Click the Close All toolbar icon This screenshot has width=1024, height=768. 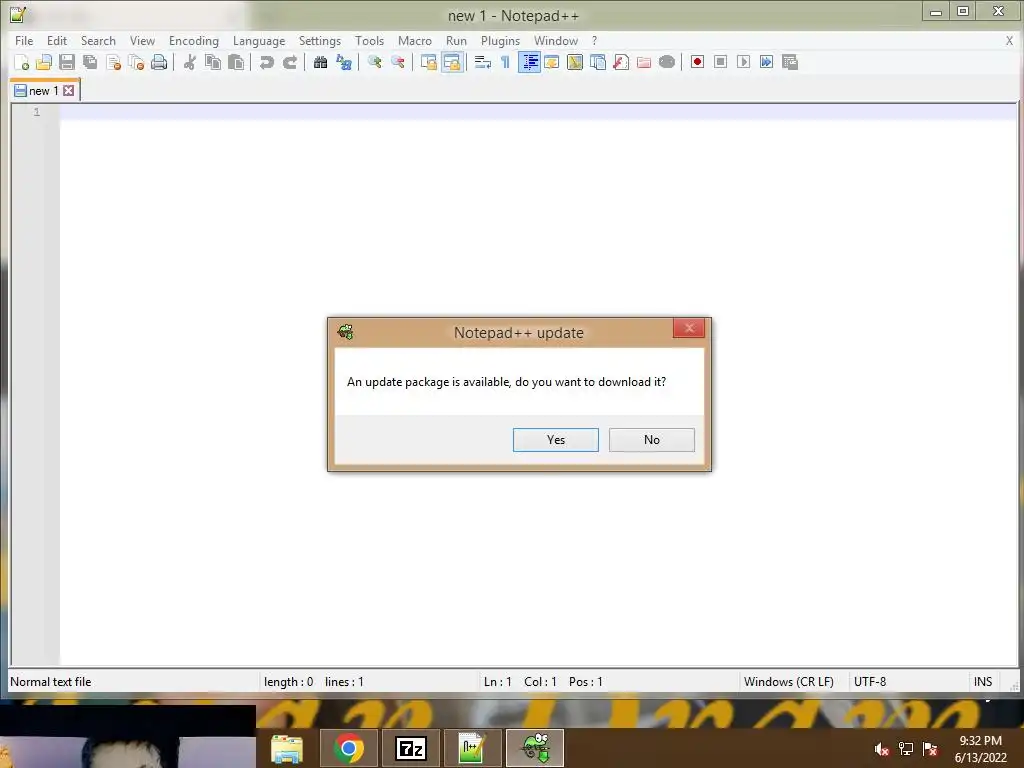tap(136, 62)
